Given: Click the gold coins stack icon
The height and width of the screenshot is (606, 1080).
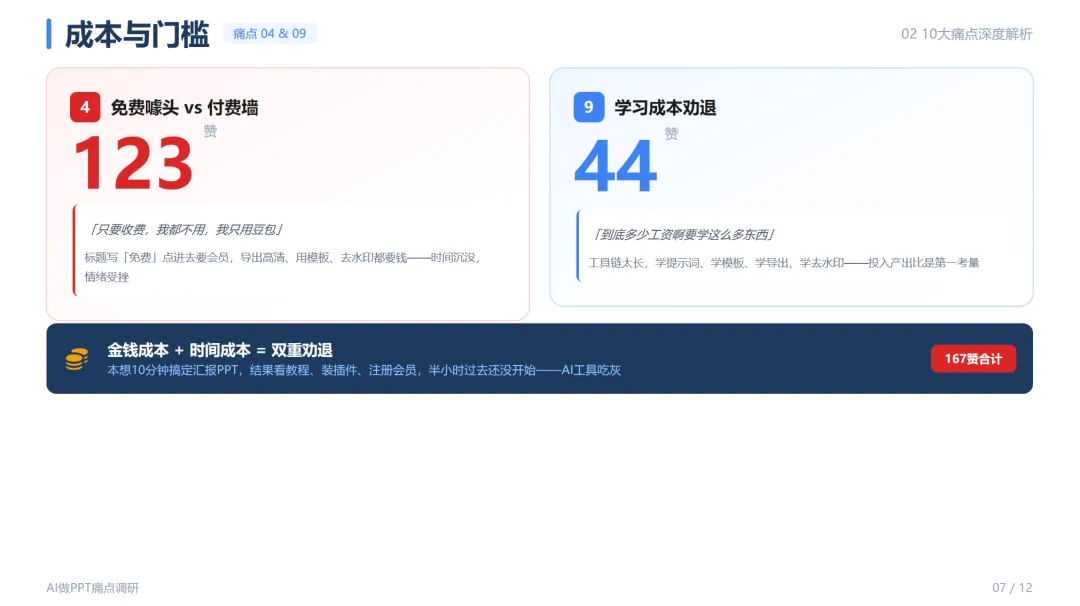Looking at the screenshot, I should [76, 359].
